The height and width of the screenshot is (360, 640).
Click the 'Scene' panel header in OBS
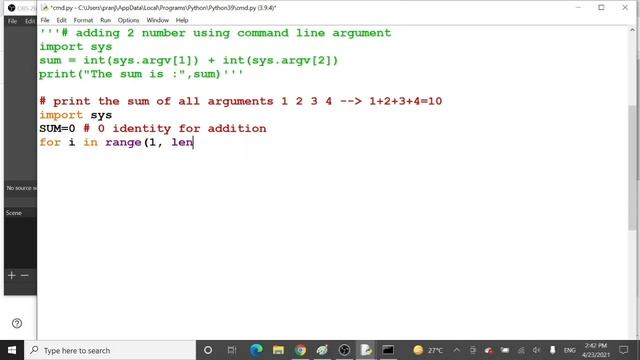pyautogui.click(x=14, y=213)
